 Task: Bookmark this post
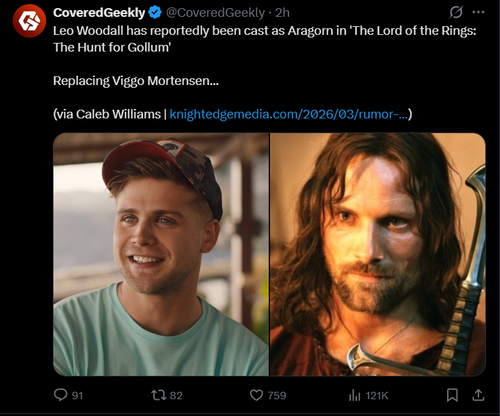[x=452, y=395]
